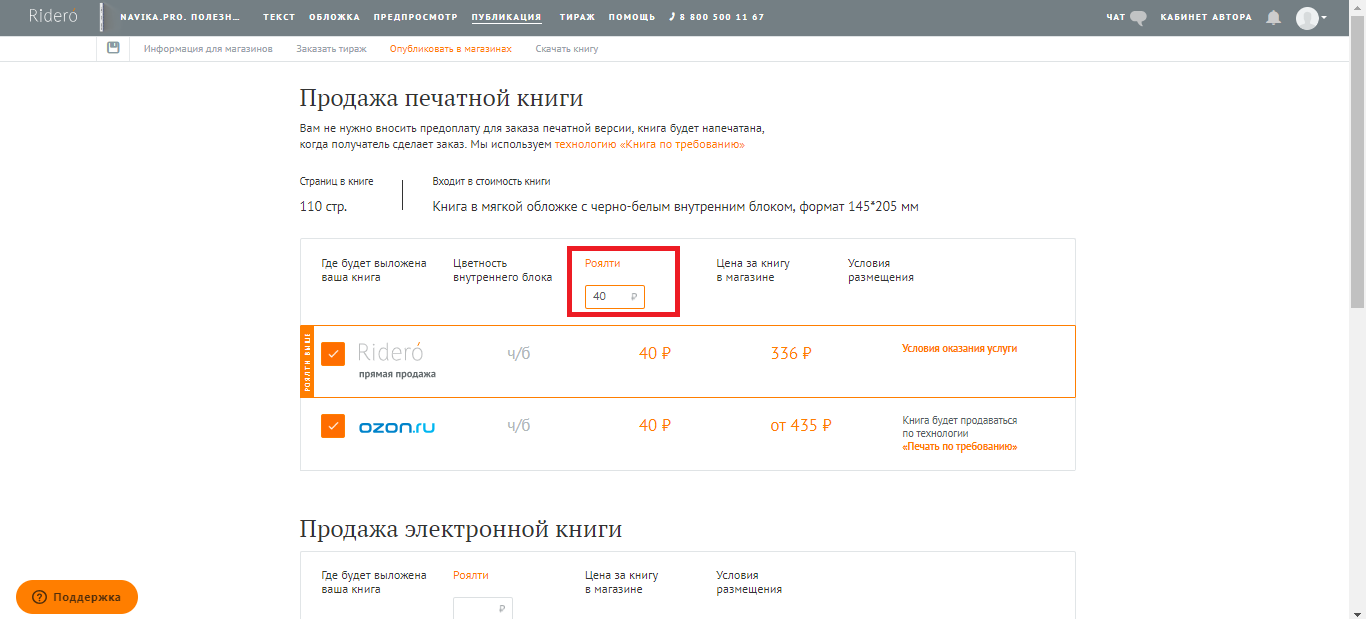Screen dimensions: 1366x619
Task: Click the user avatar icon
Action: pyautogui.click(x=1306, y=17)
